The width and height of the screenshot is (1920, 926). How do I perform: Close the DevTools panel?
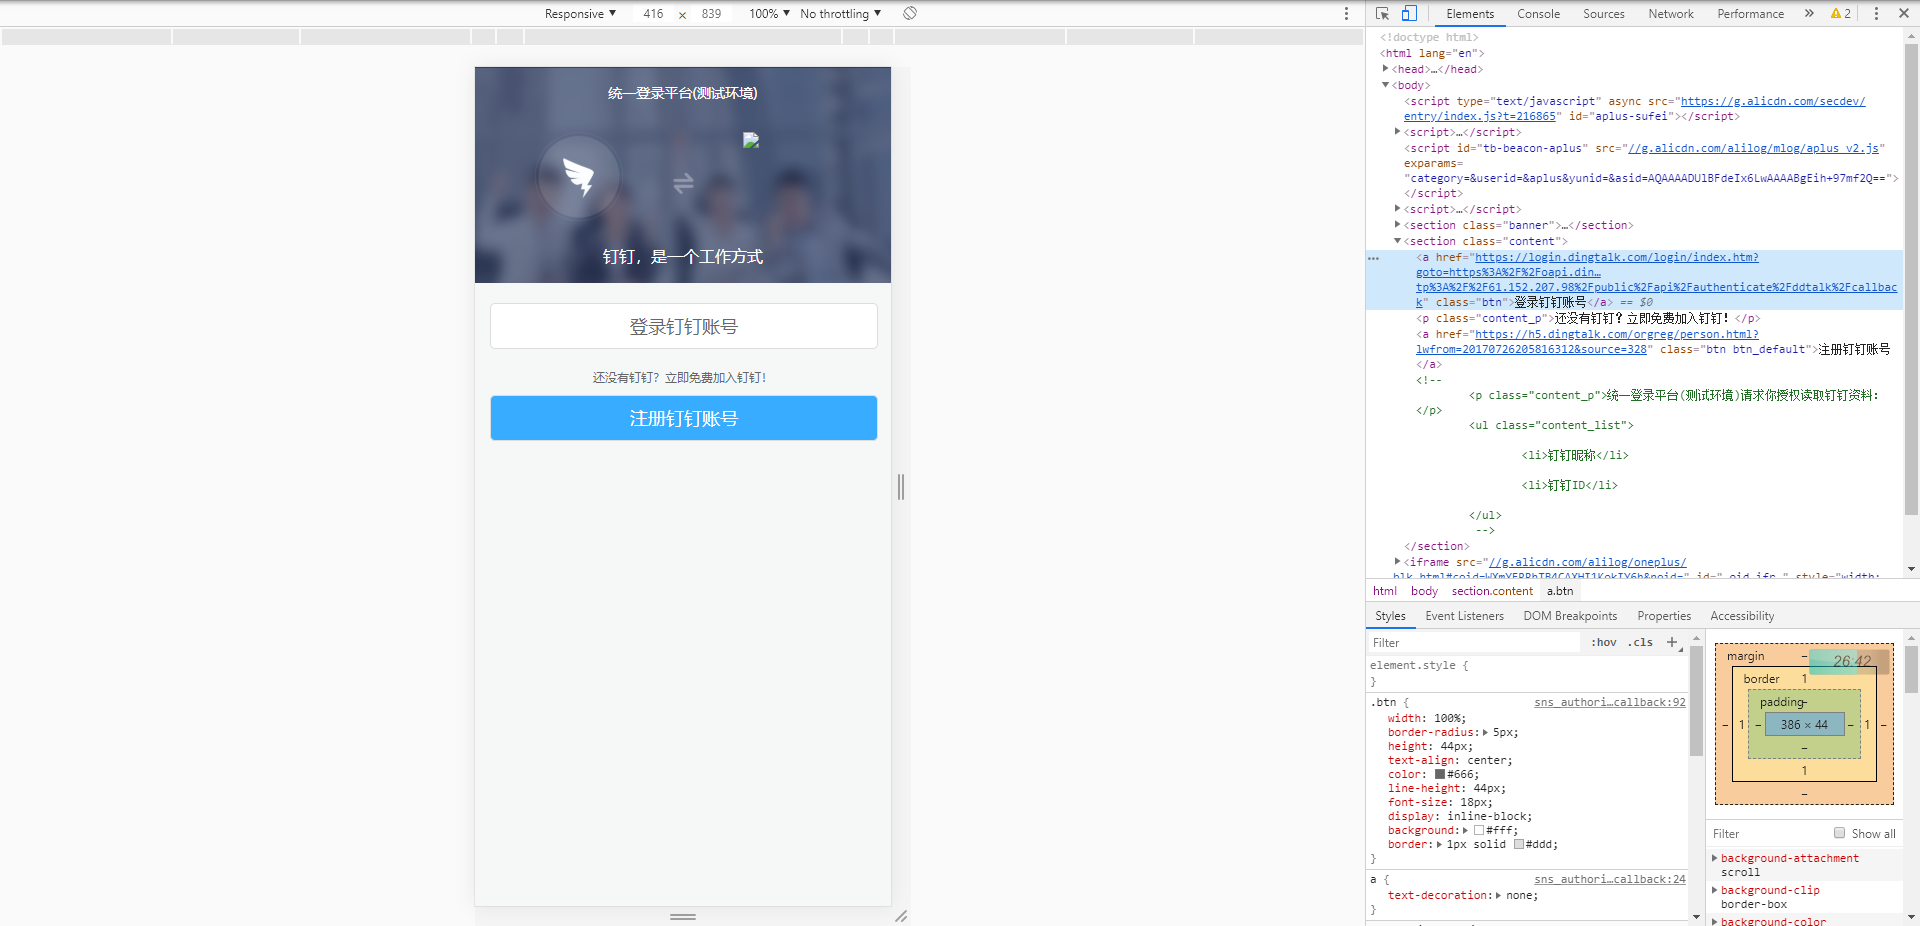1904,13
